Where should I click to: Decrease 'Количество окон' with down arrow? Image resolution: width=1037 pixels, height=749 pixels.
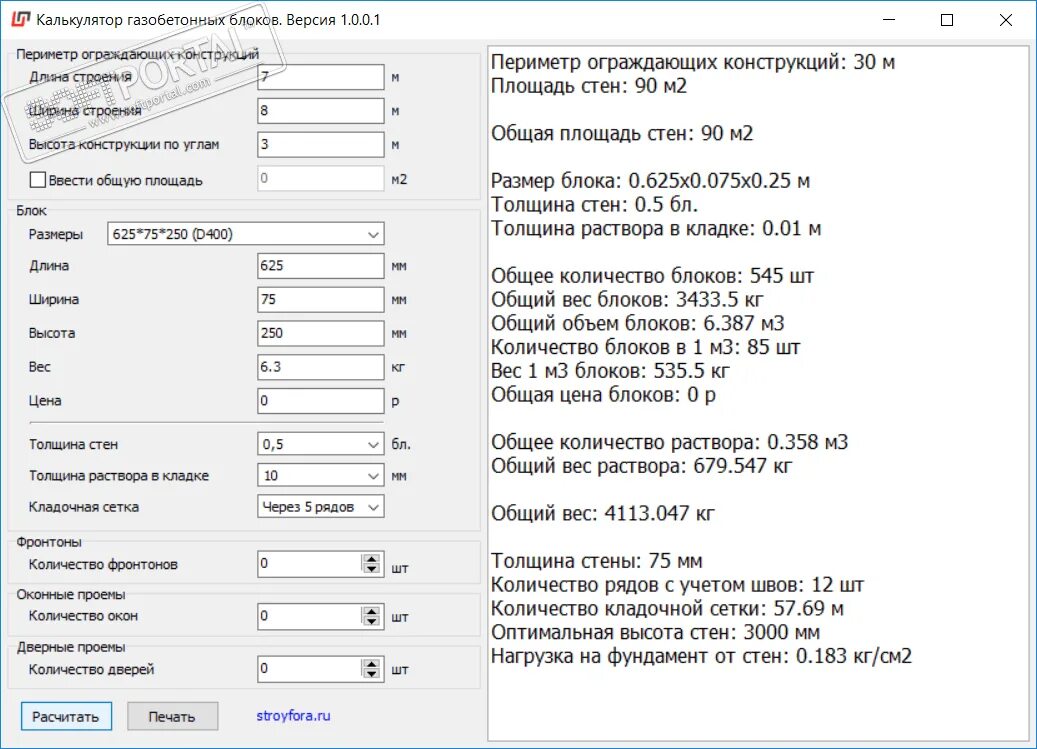pos(372,621)
